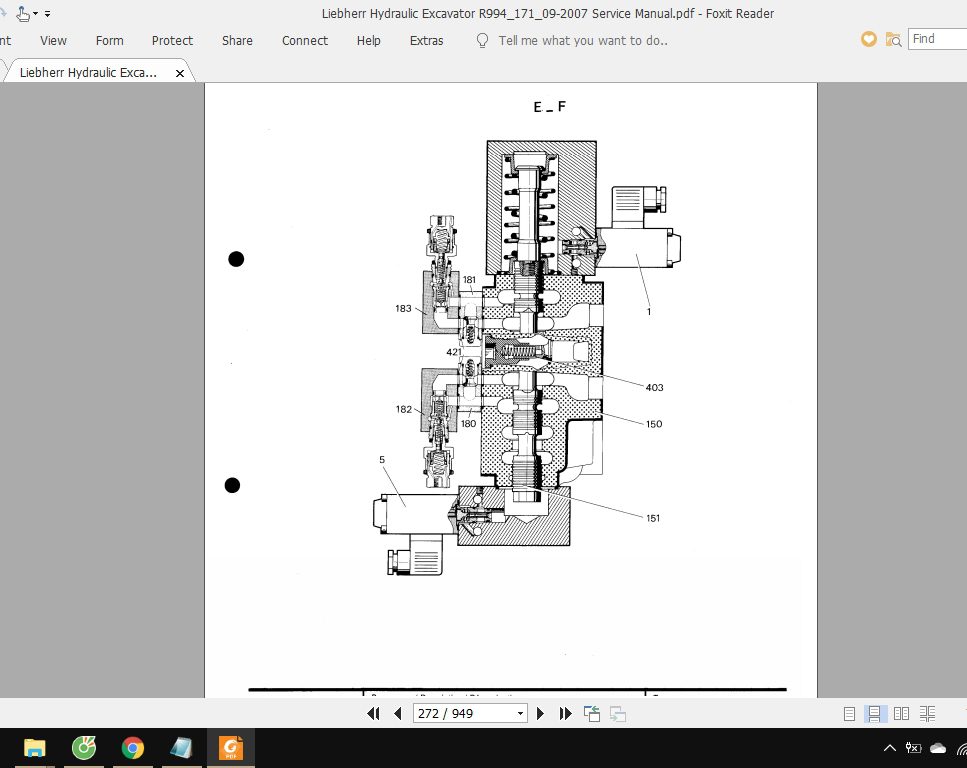Go to the first page

tap(374, 713)
